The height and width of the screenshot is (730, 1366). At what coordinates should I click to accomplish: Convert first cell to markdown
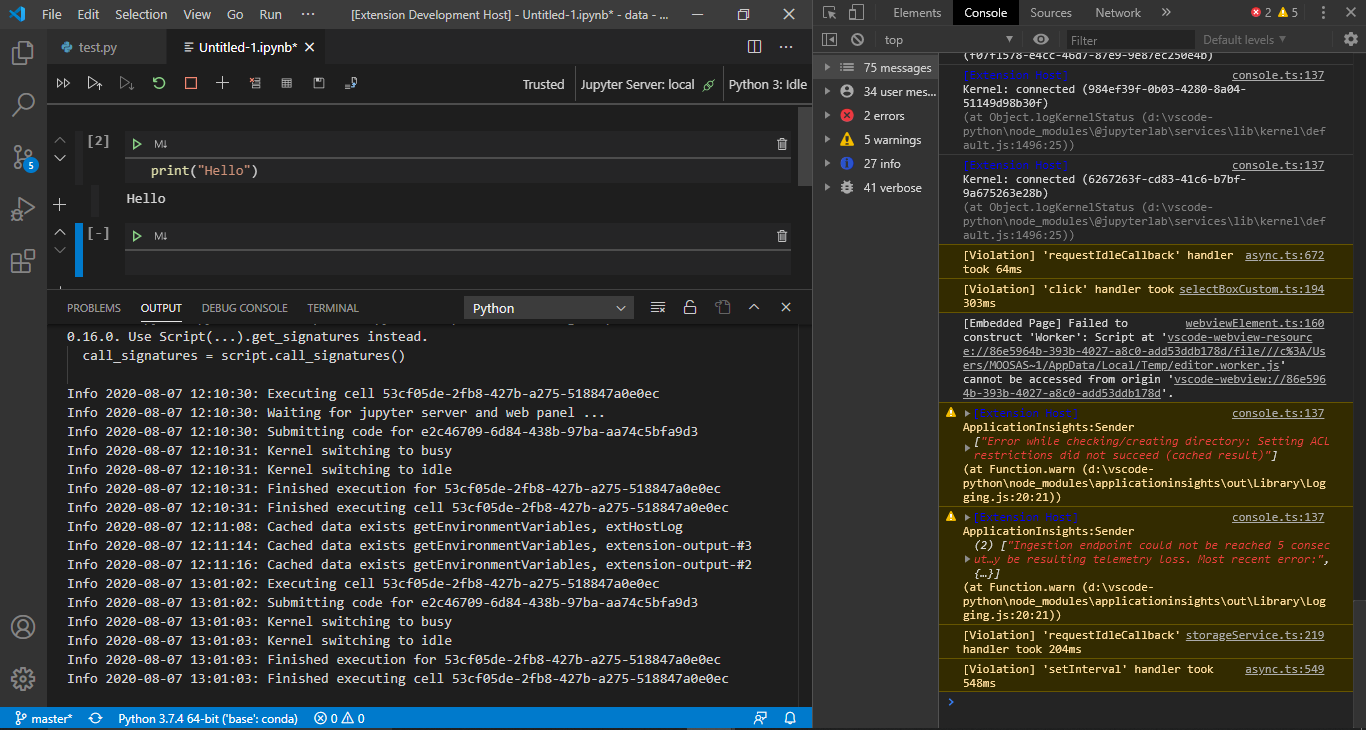click(x=160, y=145)
